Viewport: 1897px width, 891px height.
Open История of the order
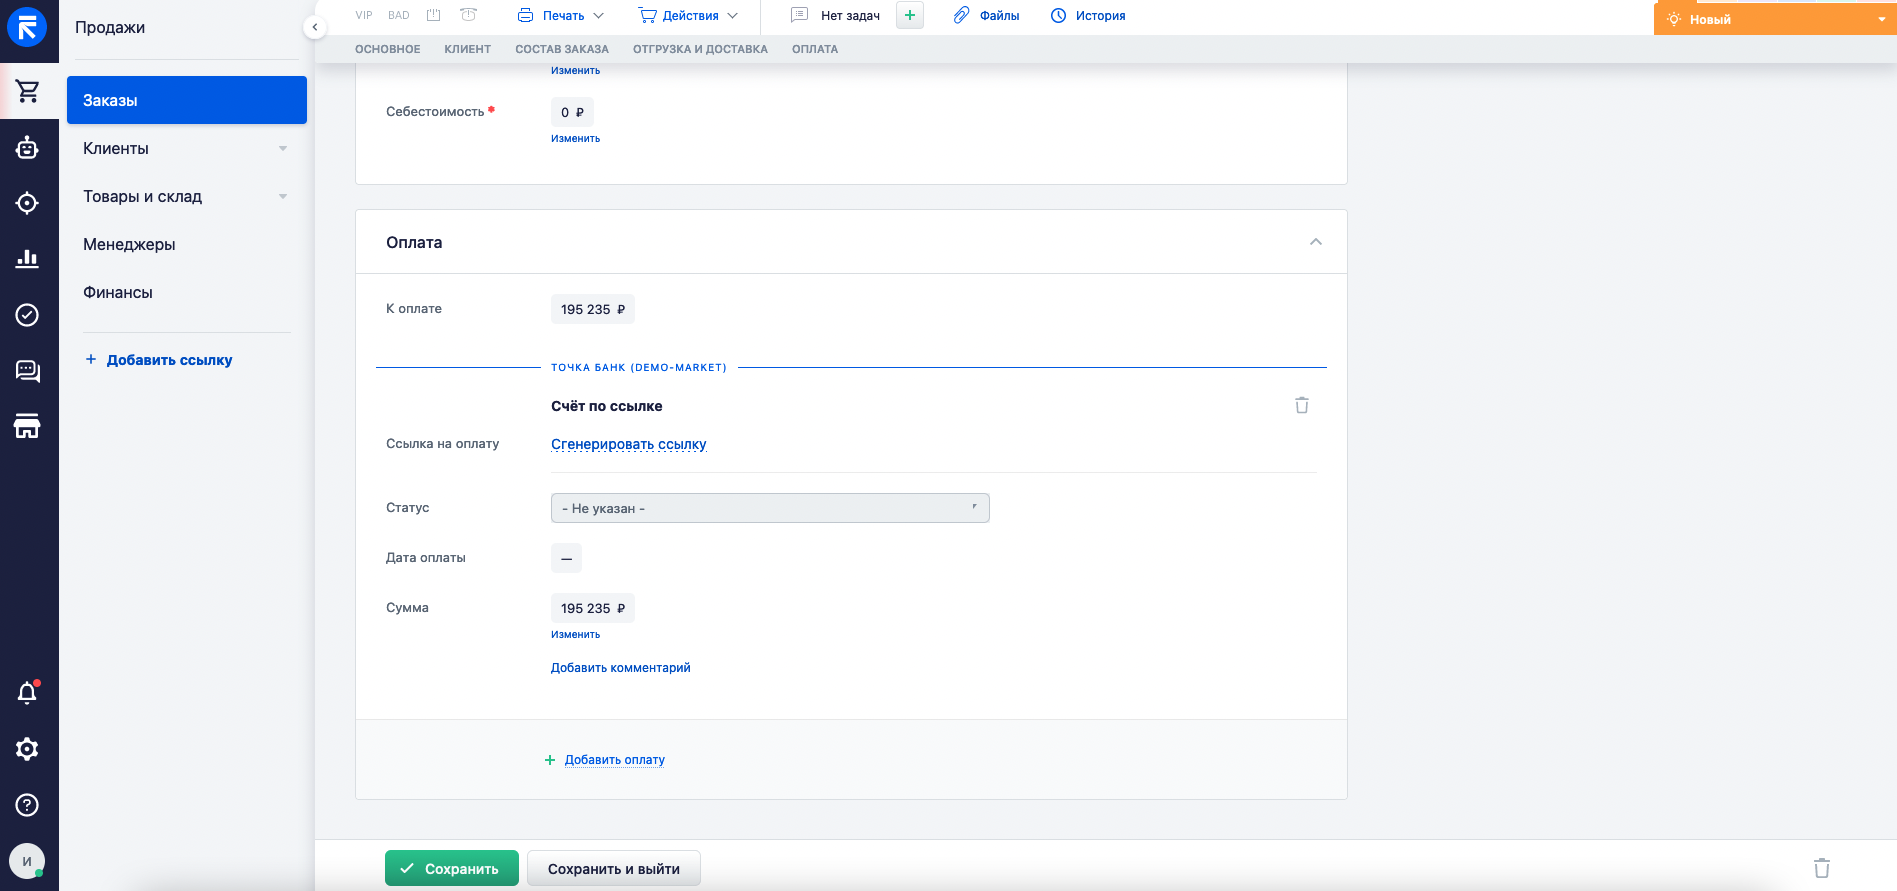(x=1088, y=16)
